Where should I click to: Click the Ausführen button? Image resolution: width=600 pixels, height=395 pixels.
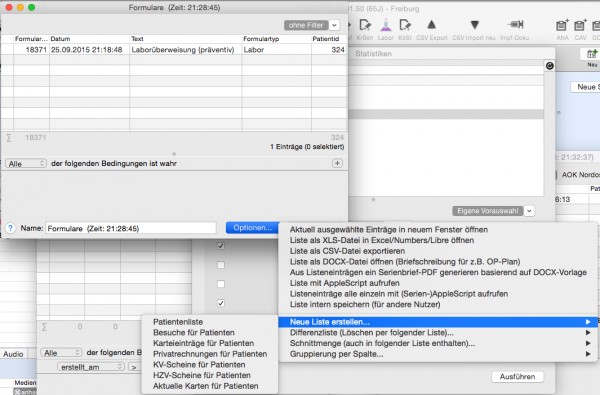point(517,377)
